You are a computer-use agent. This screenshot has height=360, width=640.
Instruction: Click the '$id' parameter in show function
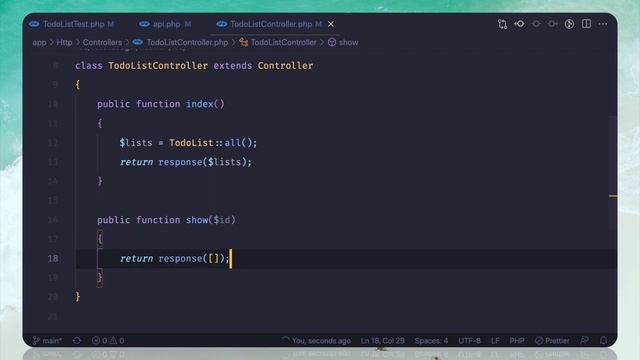pyautogui.click(x=222, y=220)
